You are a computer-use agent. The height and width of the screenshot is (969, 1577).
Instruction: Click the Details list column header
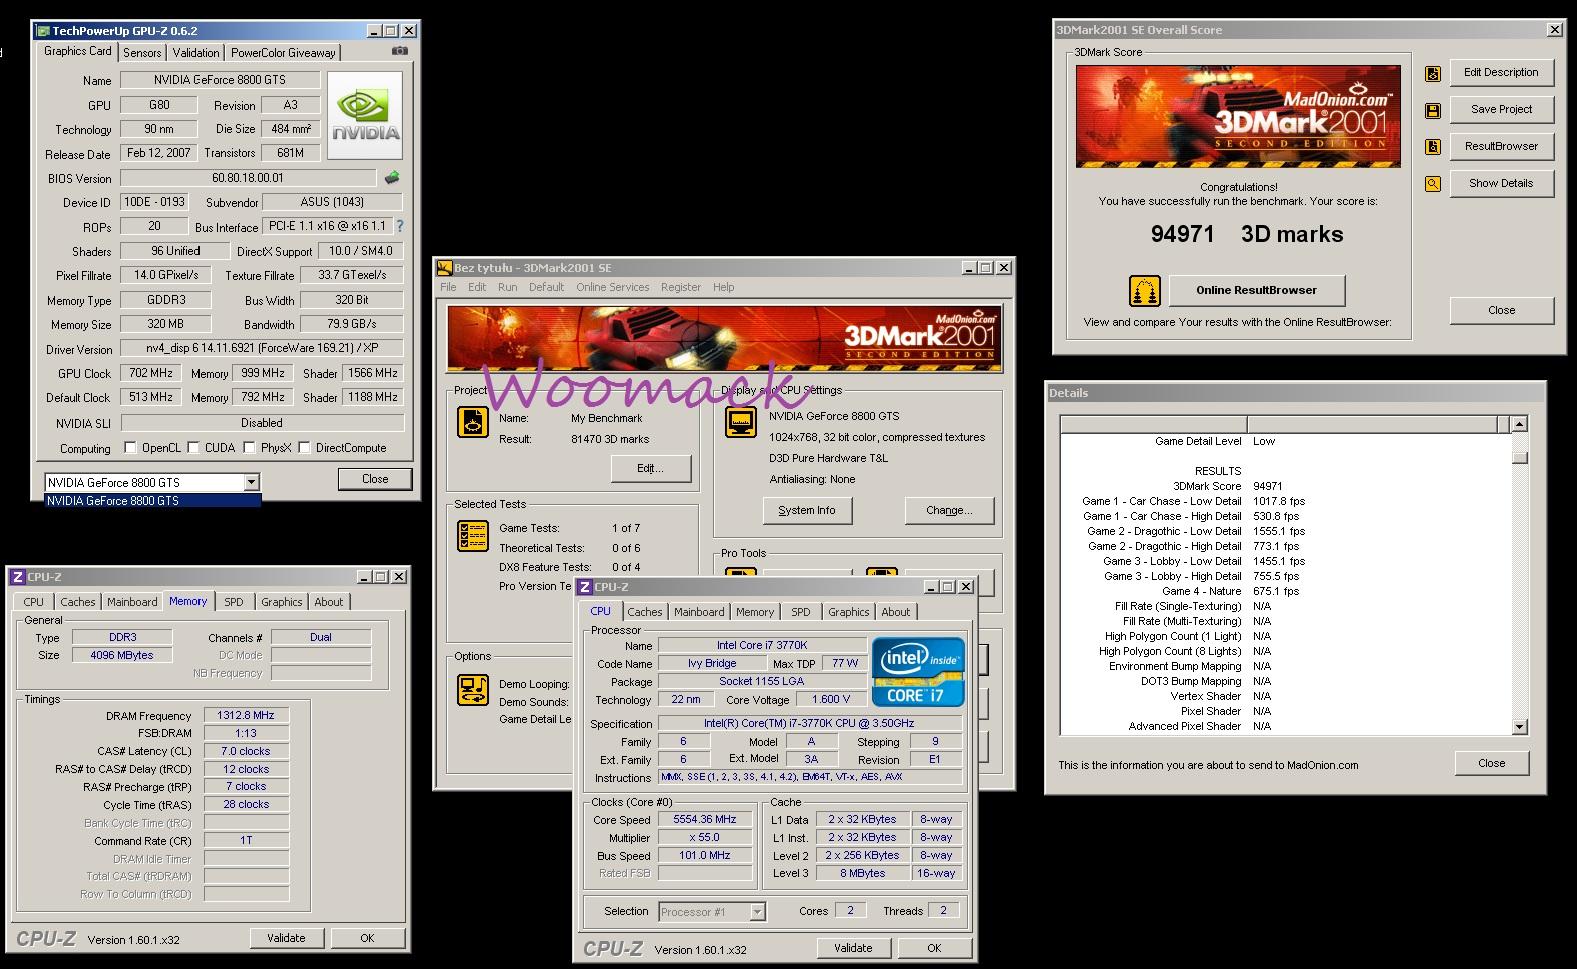pos(1285,424)
